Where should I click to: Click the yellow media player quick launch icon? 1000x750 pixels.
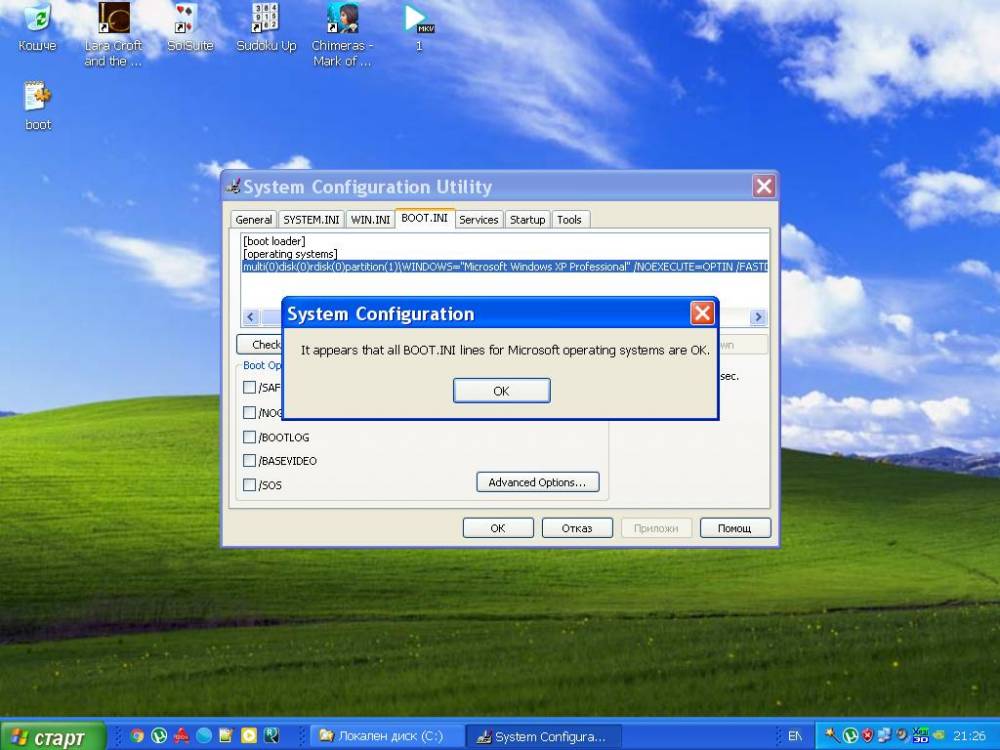coord(249,735)
